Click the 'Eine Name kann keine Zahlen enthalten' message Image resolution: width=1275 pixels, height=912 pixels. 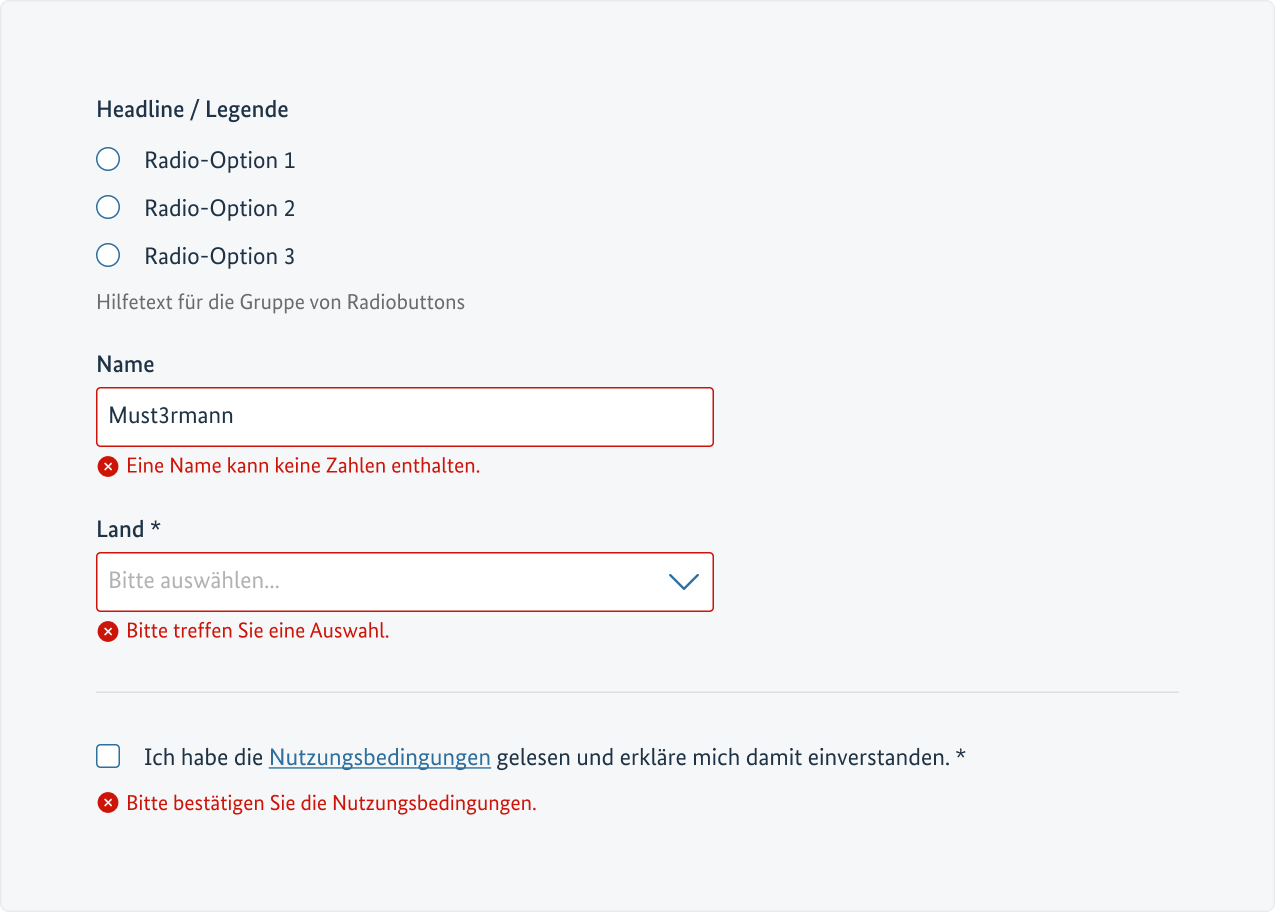pyautogui.click(x=303, y=466)
